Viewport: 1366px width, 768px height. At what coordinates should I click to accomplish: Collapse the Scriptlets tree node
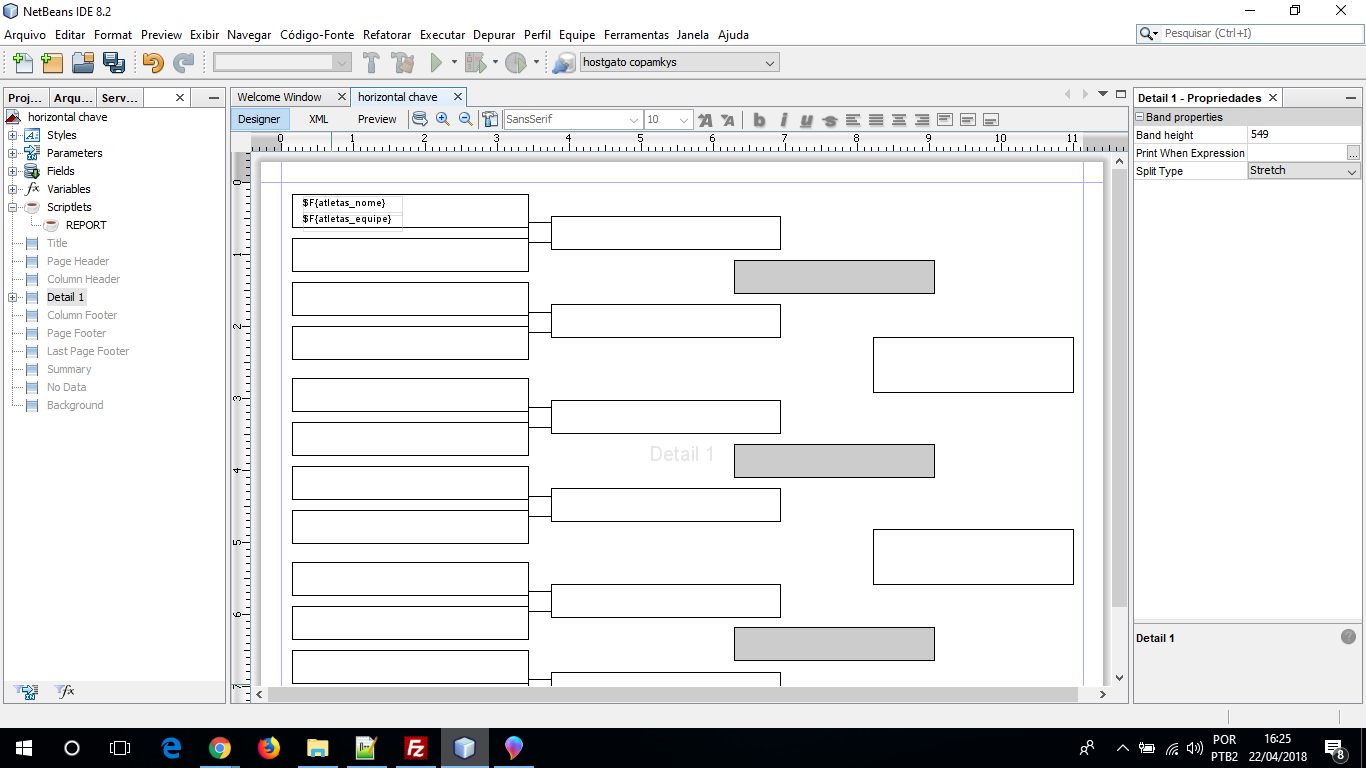[x=13, y=207]
